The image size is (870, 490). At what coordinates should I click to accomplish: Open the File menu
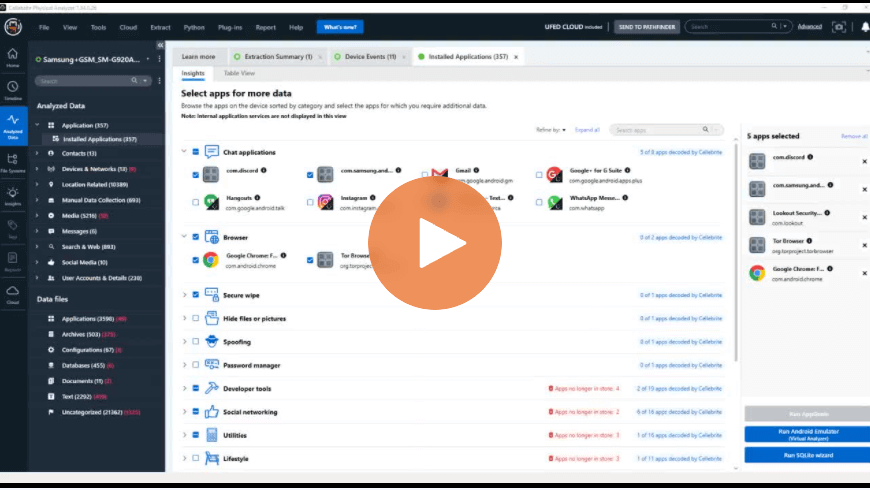tap(44, 27)
